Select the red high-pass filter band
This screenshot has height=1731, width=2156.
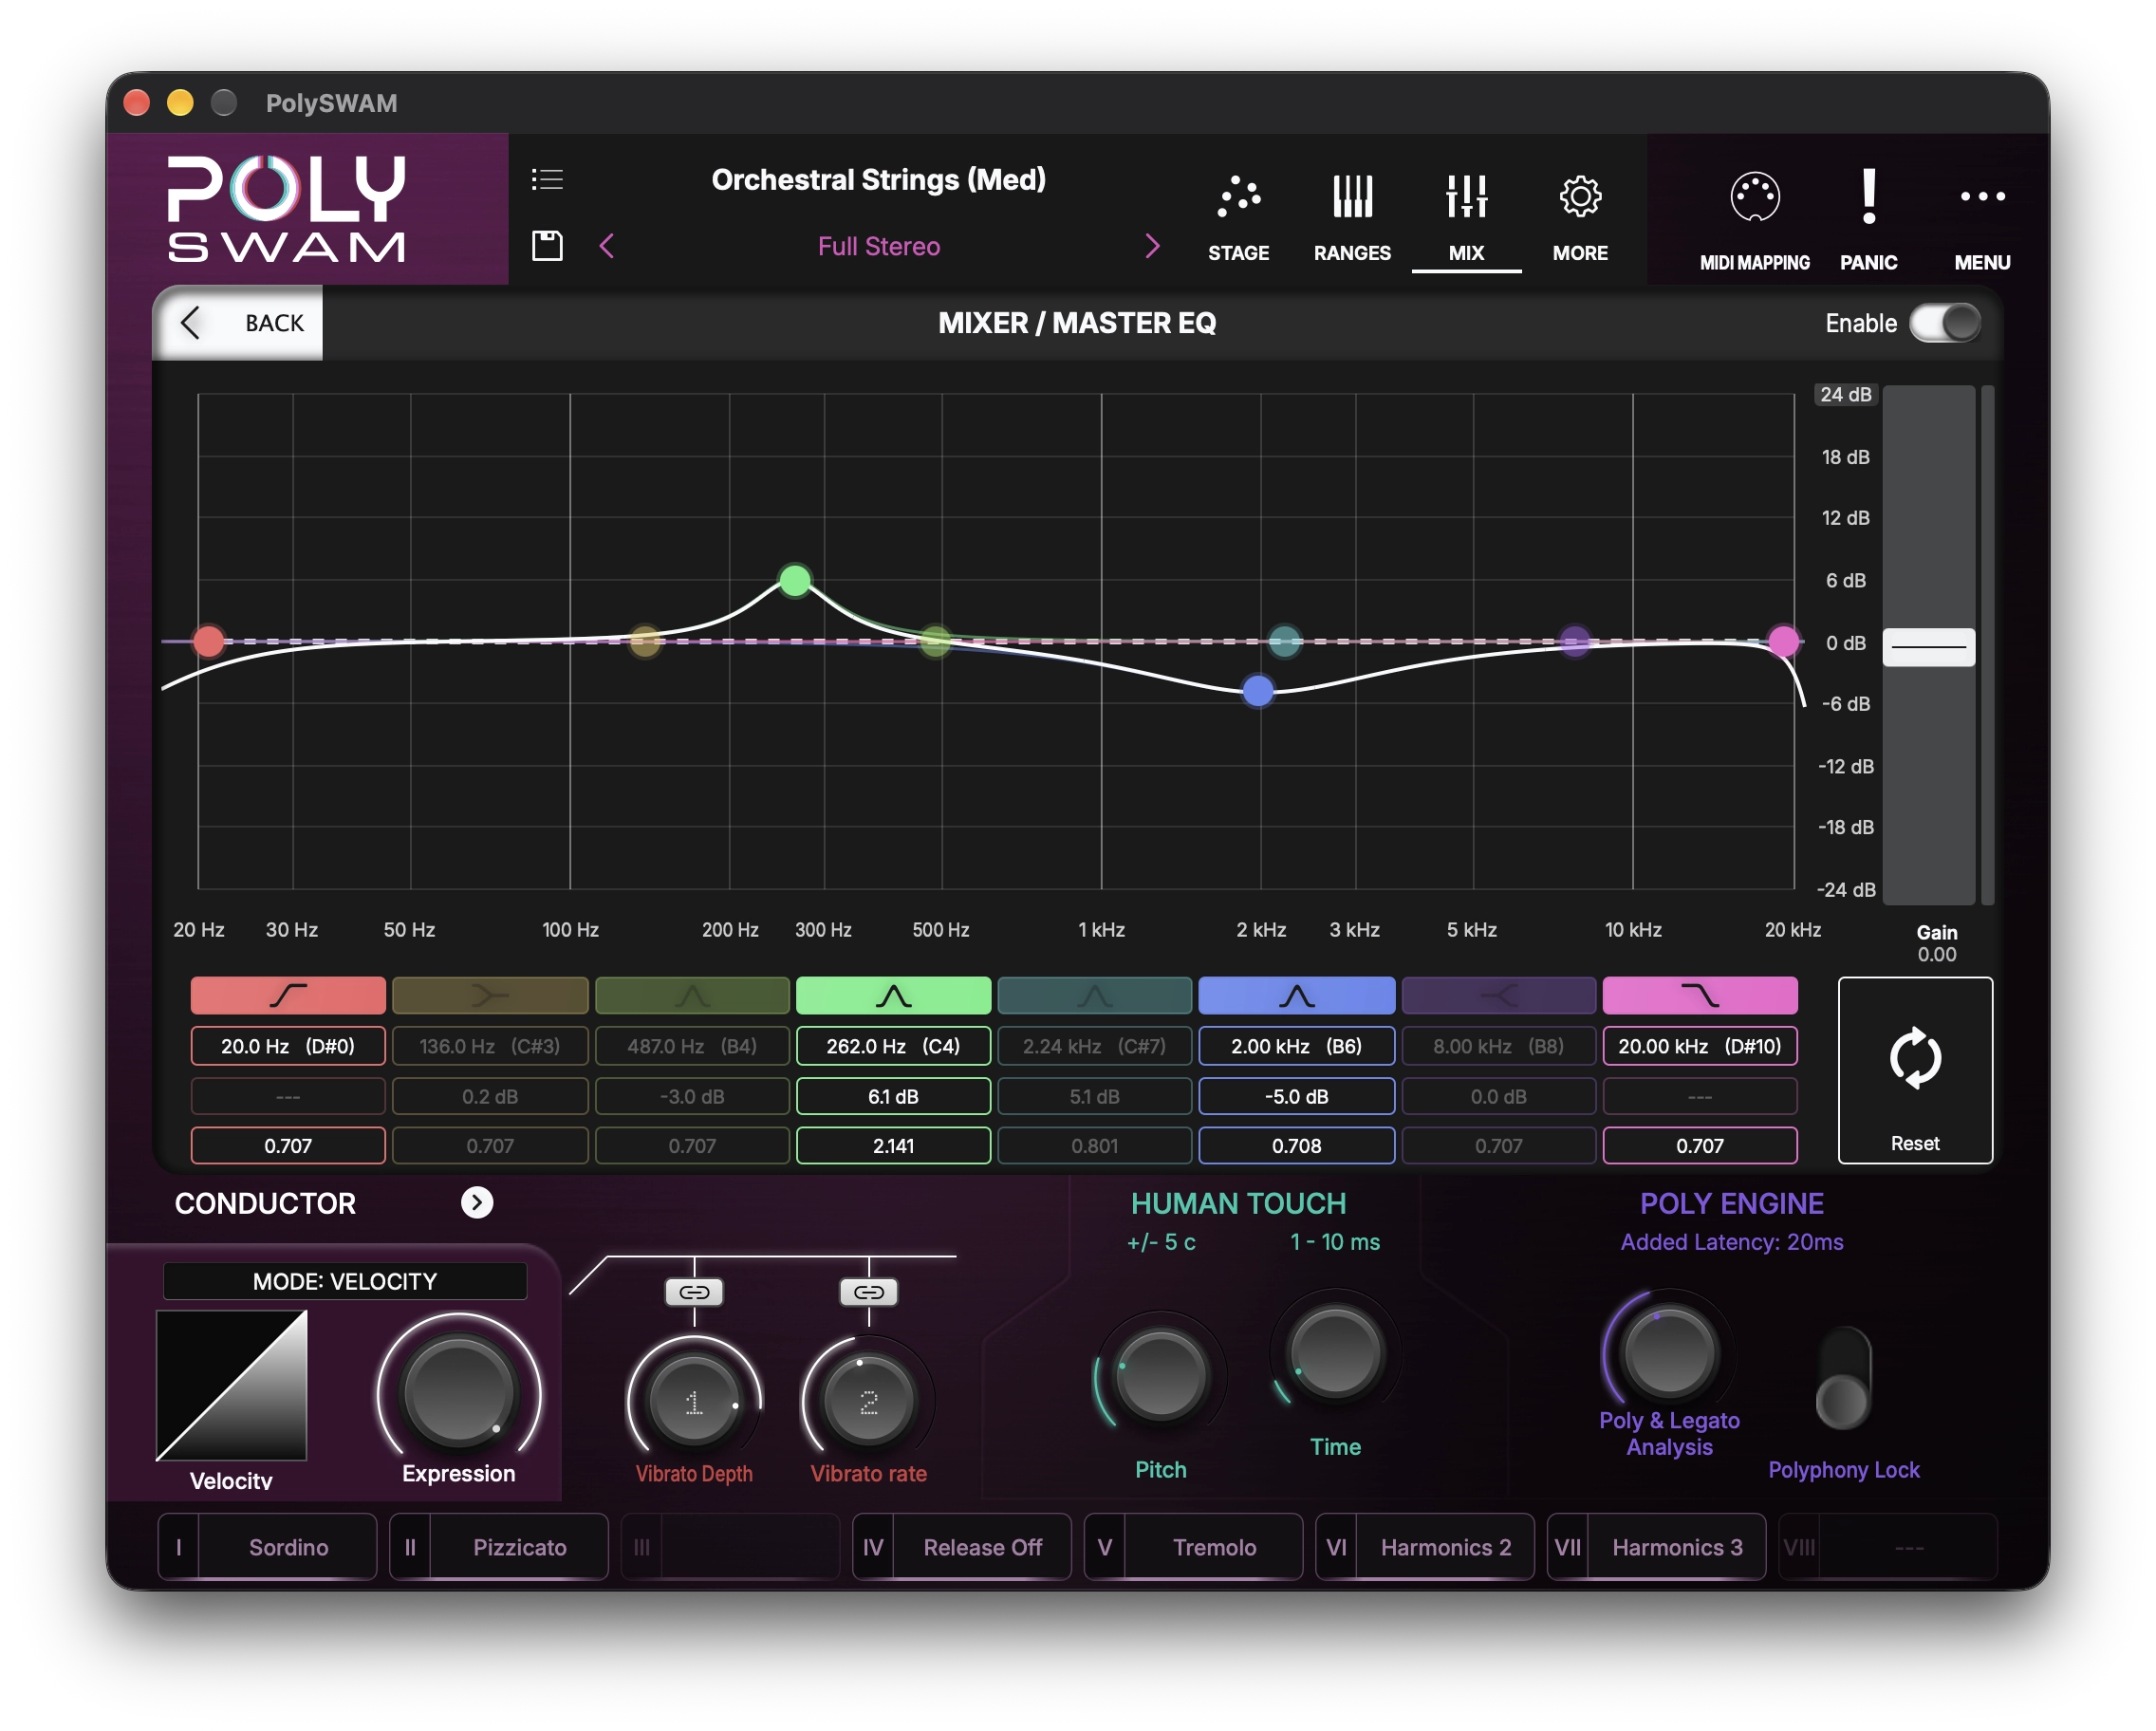point(288,996)
